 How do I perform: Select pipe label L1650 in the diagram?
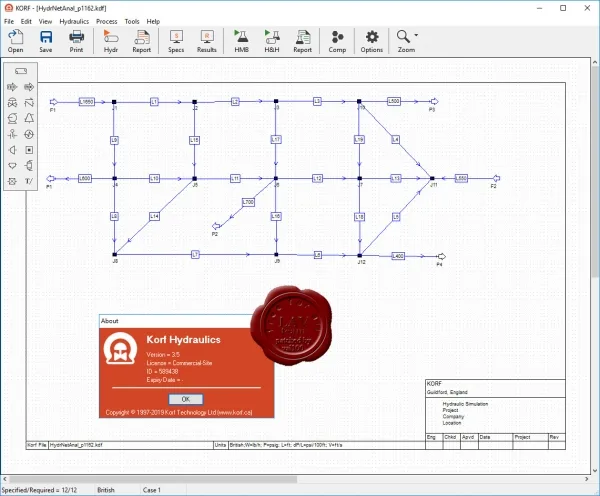pyautogui.click(x=87, y=102)
